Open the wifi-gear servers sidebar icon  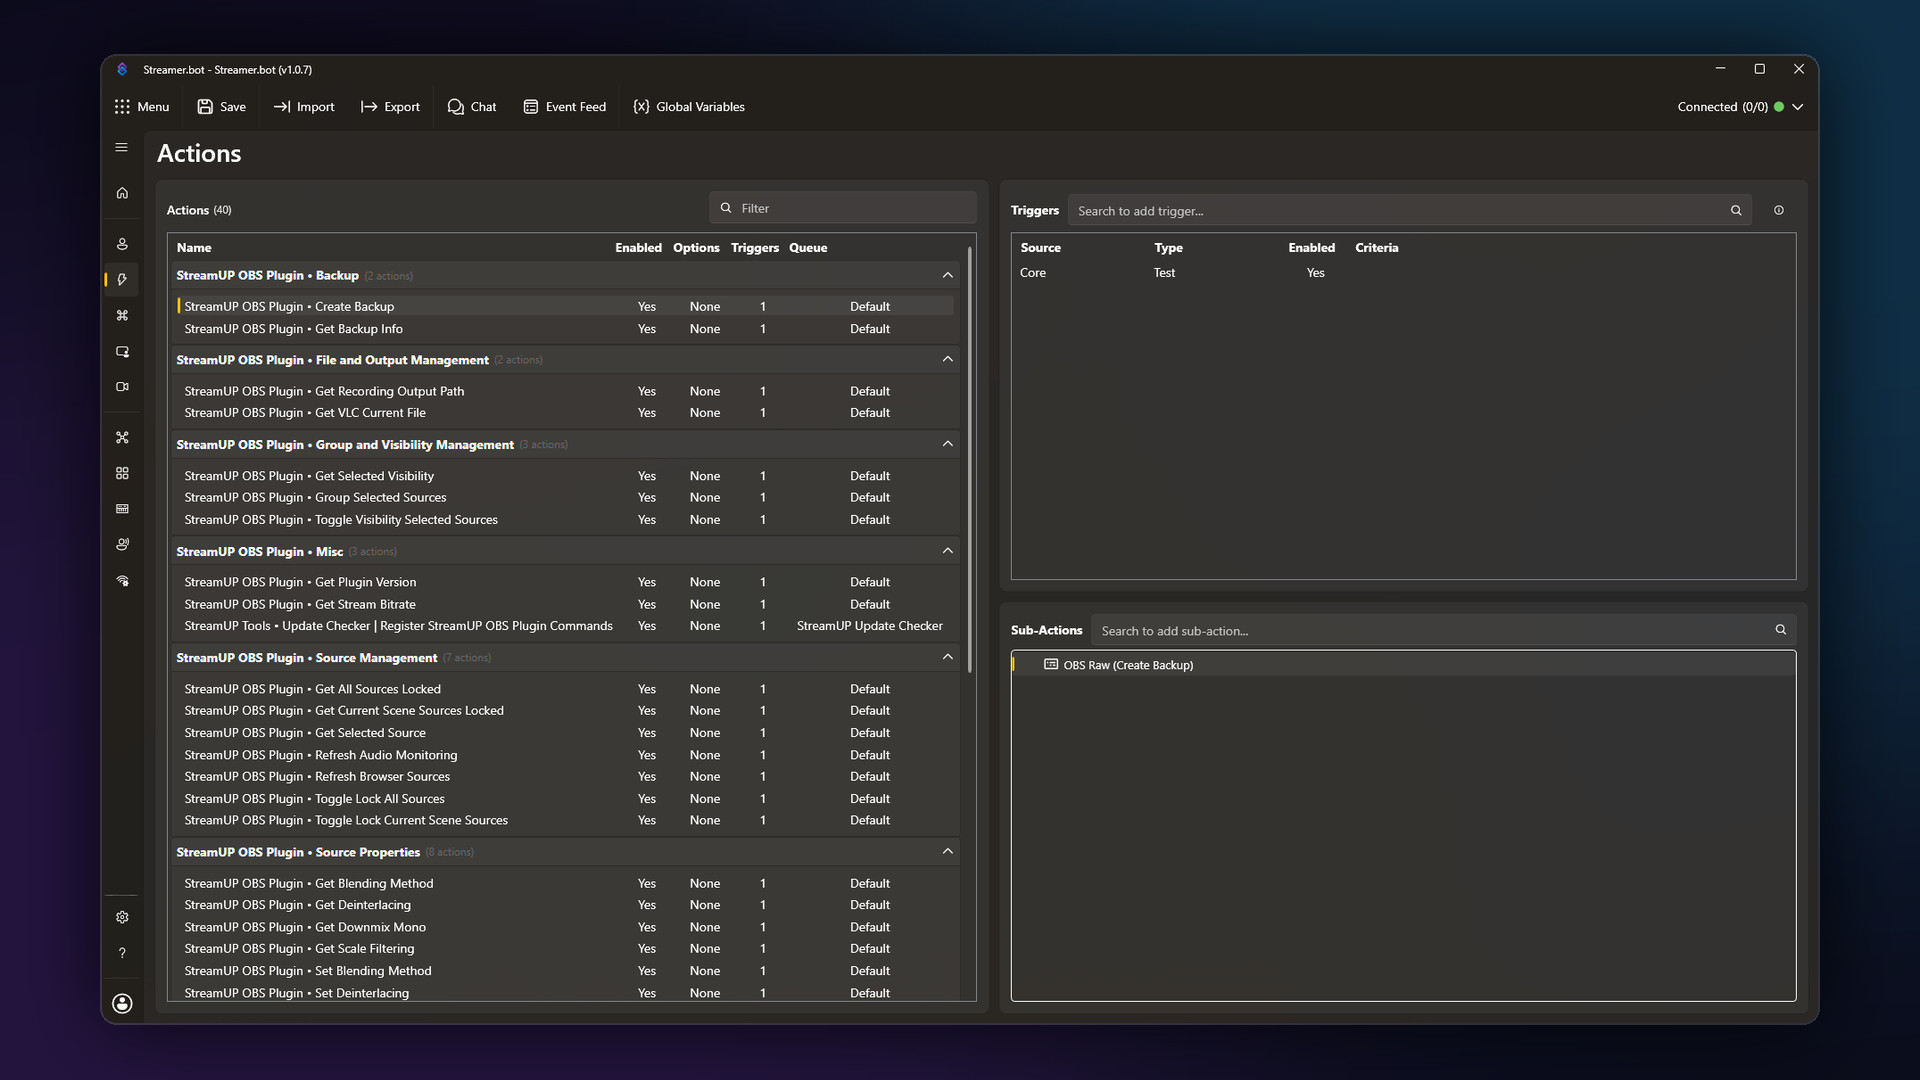(x=122, y=581)
